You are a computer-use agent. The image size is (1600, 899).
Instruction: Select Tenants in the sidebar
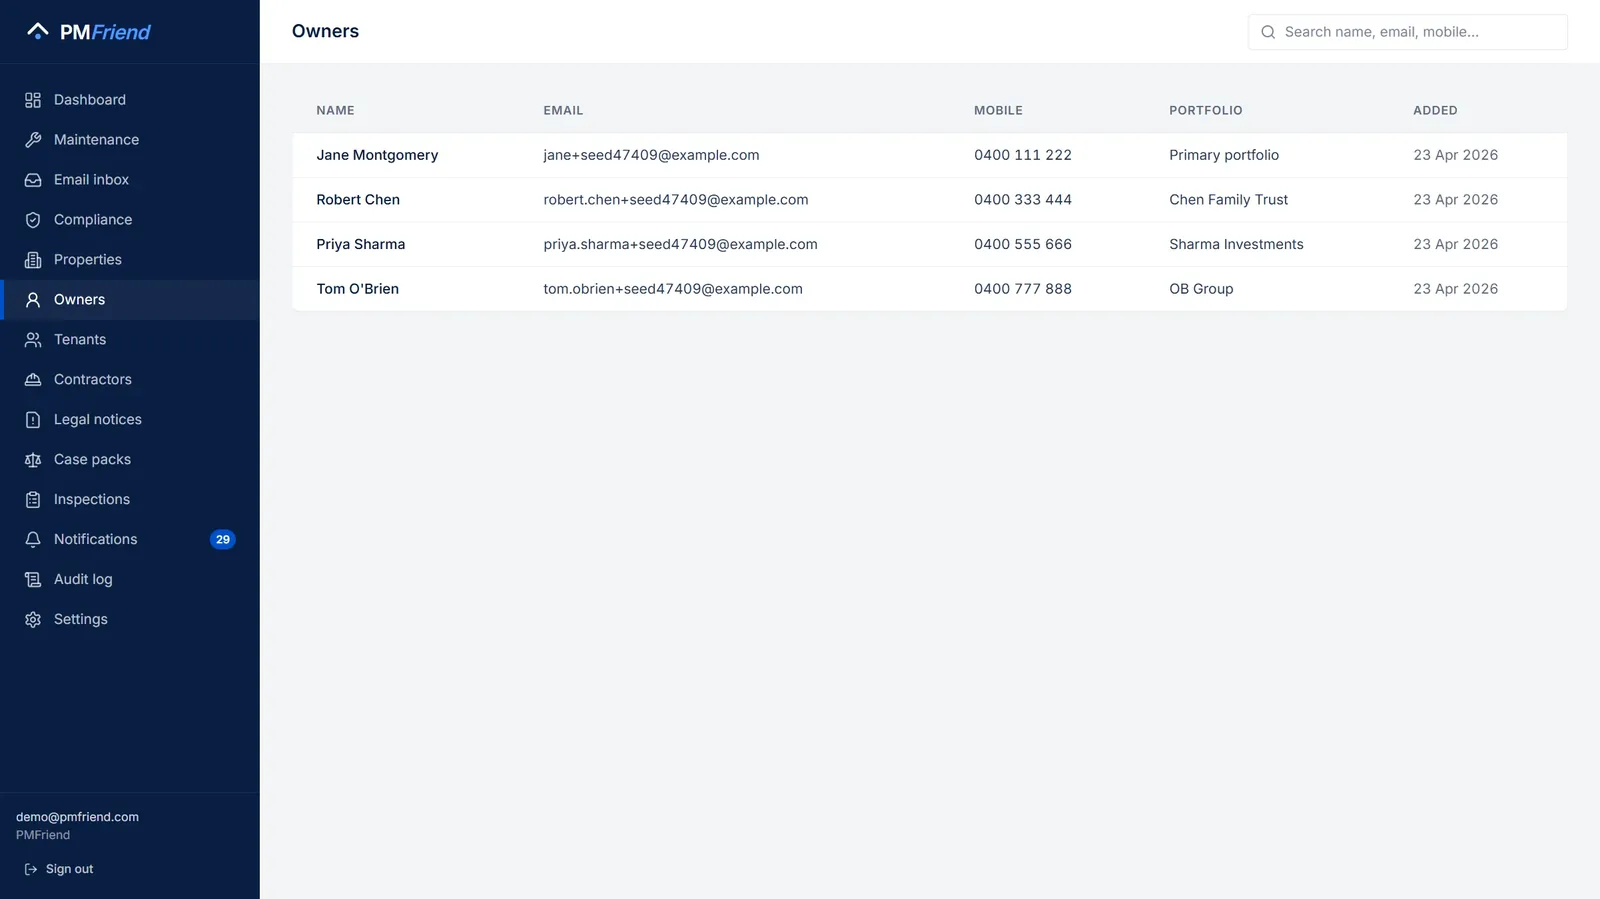(x=130, y=340)
